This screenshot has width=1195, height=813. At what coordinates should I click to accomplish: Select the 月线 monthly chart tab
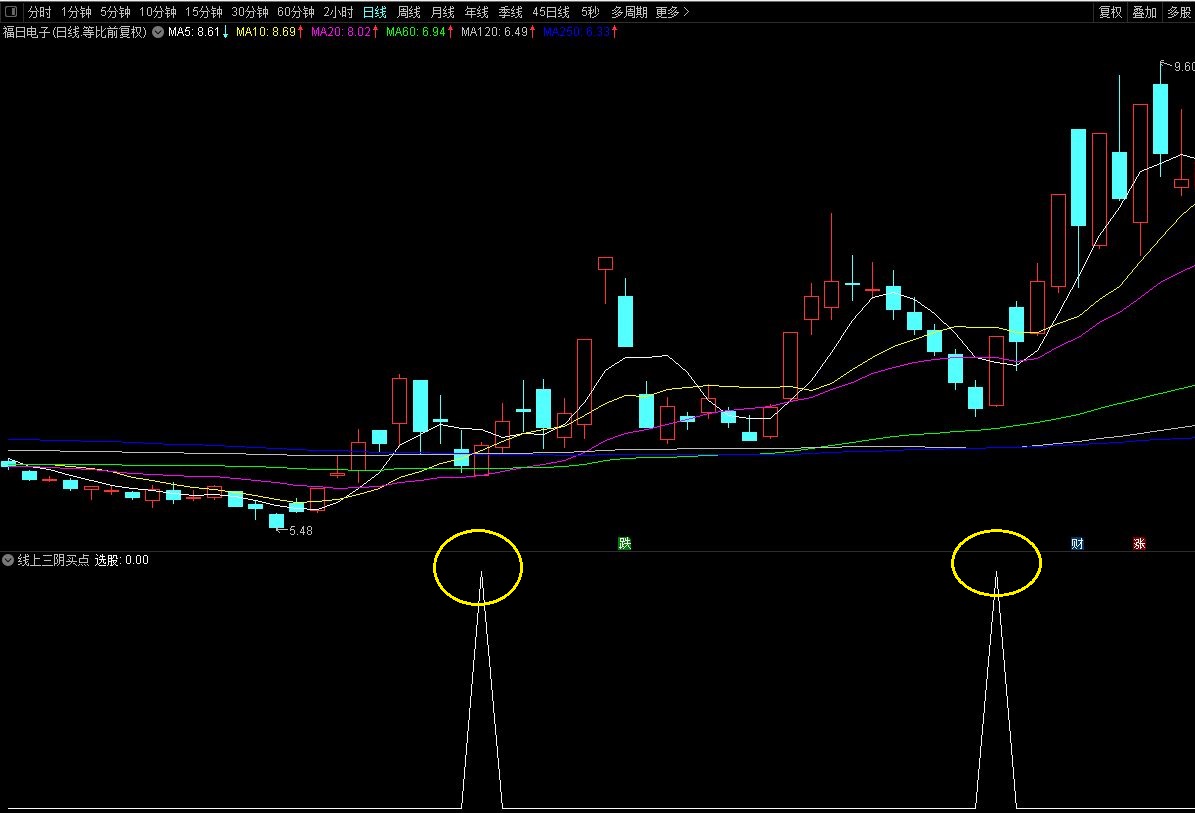coord(442,12)
